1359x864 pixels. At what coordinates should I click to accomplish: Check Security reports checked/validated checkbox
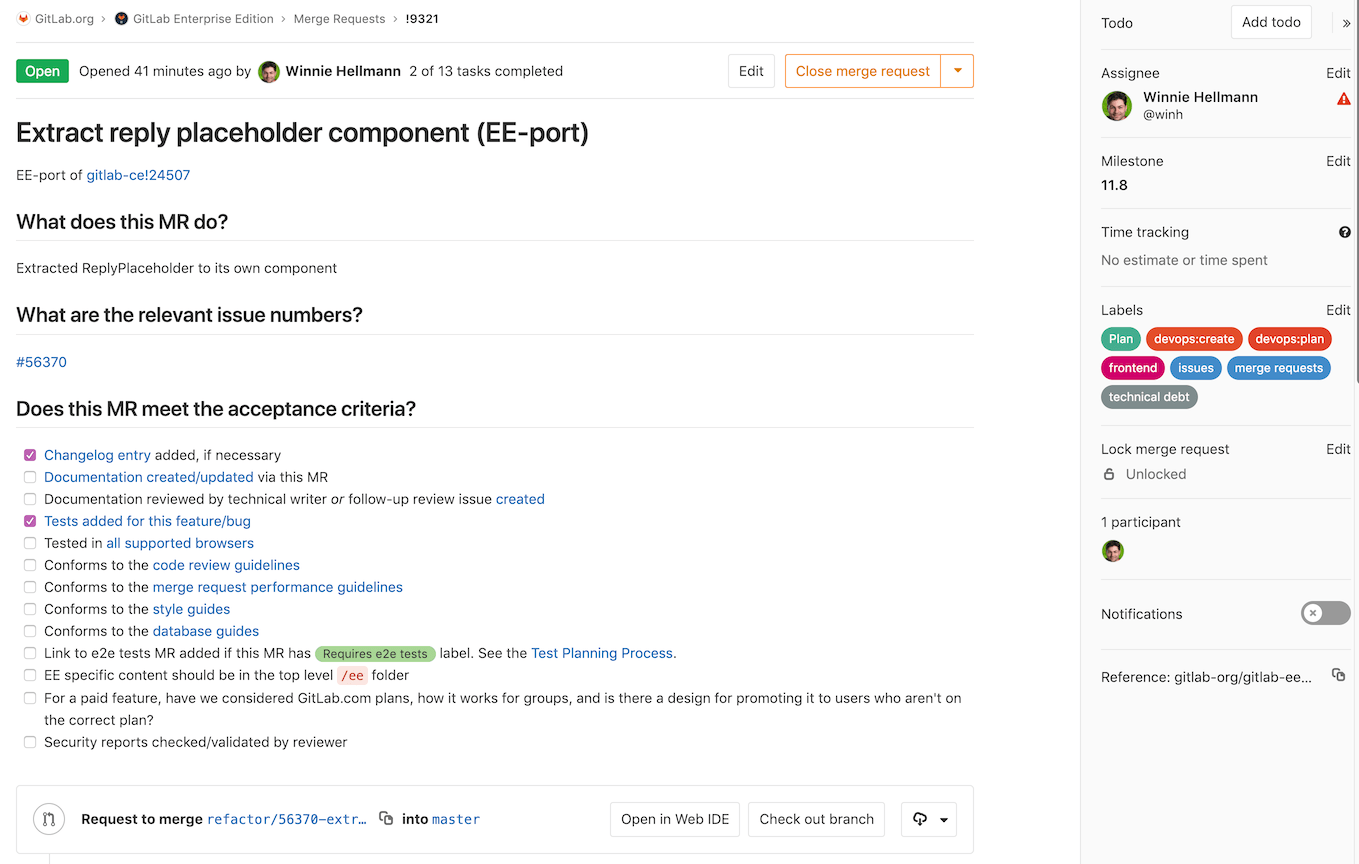30,742
